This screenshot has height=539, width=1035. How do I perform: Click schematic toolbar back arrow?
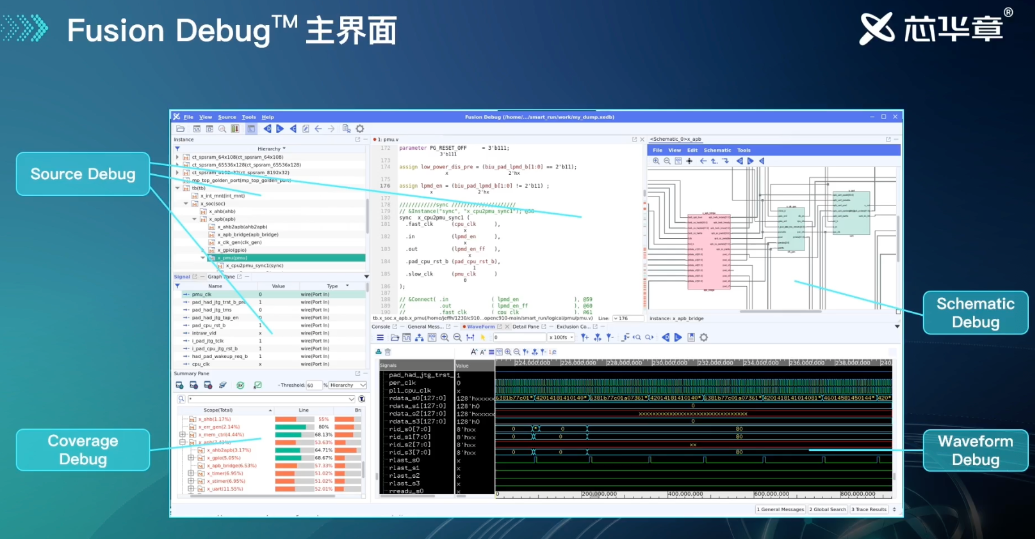[703, 161]
